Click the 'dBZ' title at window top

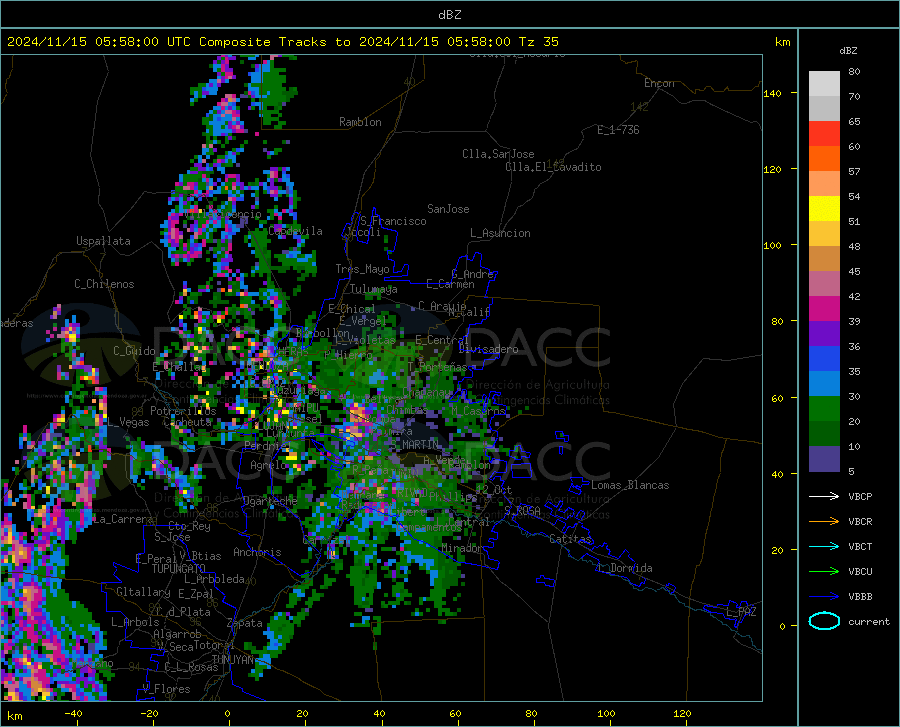(449, 15)
